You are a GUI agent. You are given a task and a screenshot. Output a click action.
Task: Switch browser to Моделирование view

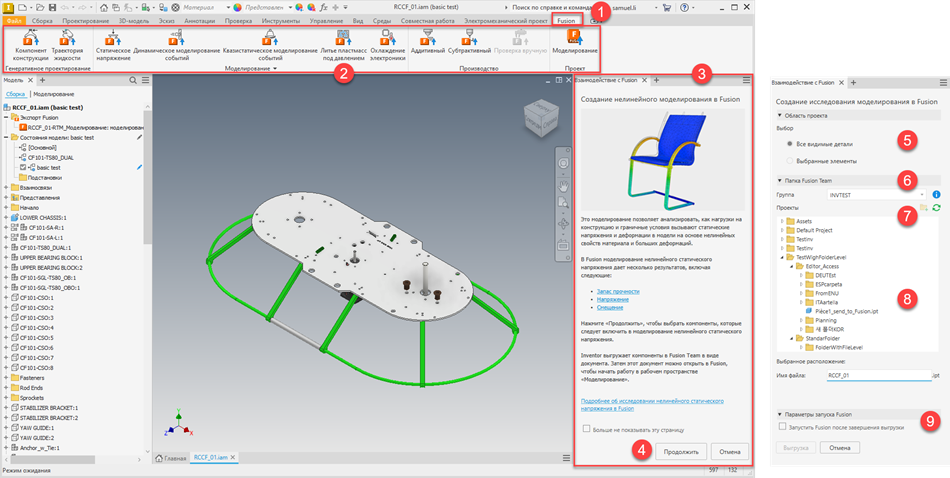54,95
